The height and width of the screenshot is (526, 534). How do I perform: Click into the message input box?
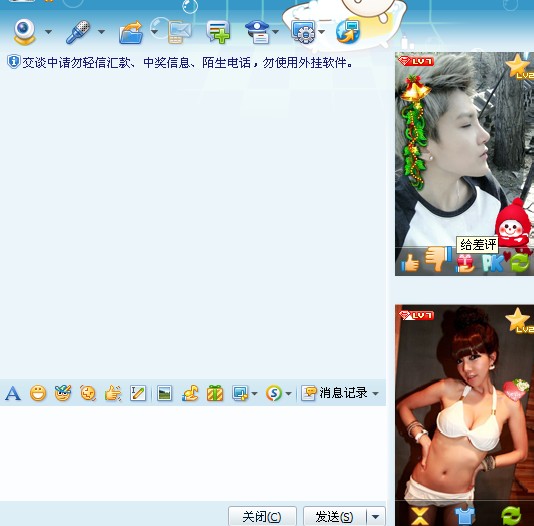[193, 453]
